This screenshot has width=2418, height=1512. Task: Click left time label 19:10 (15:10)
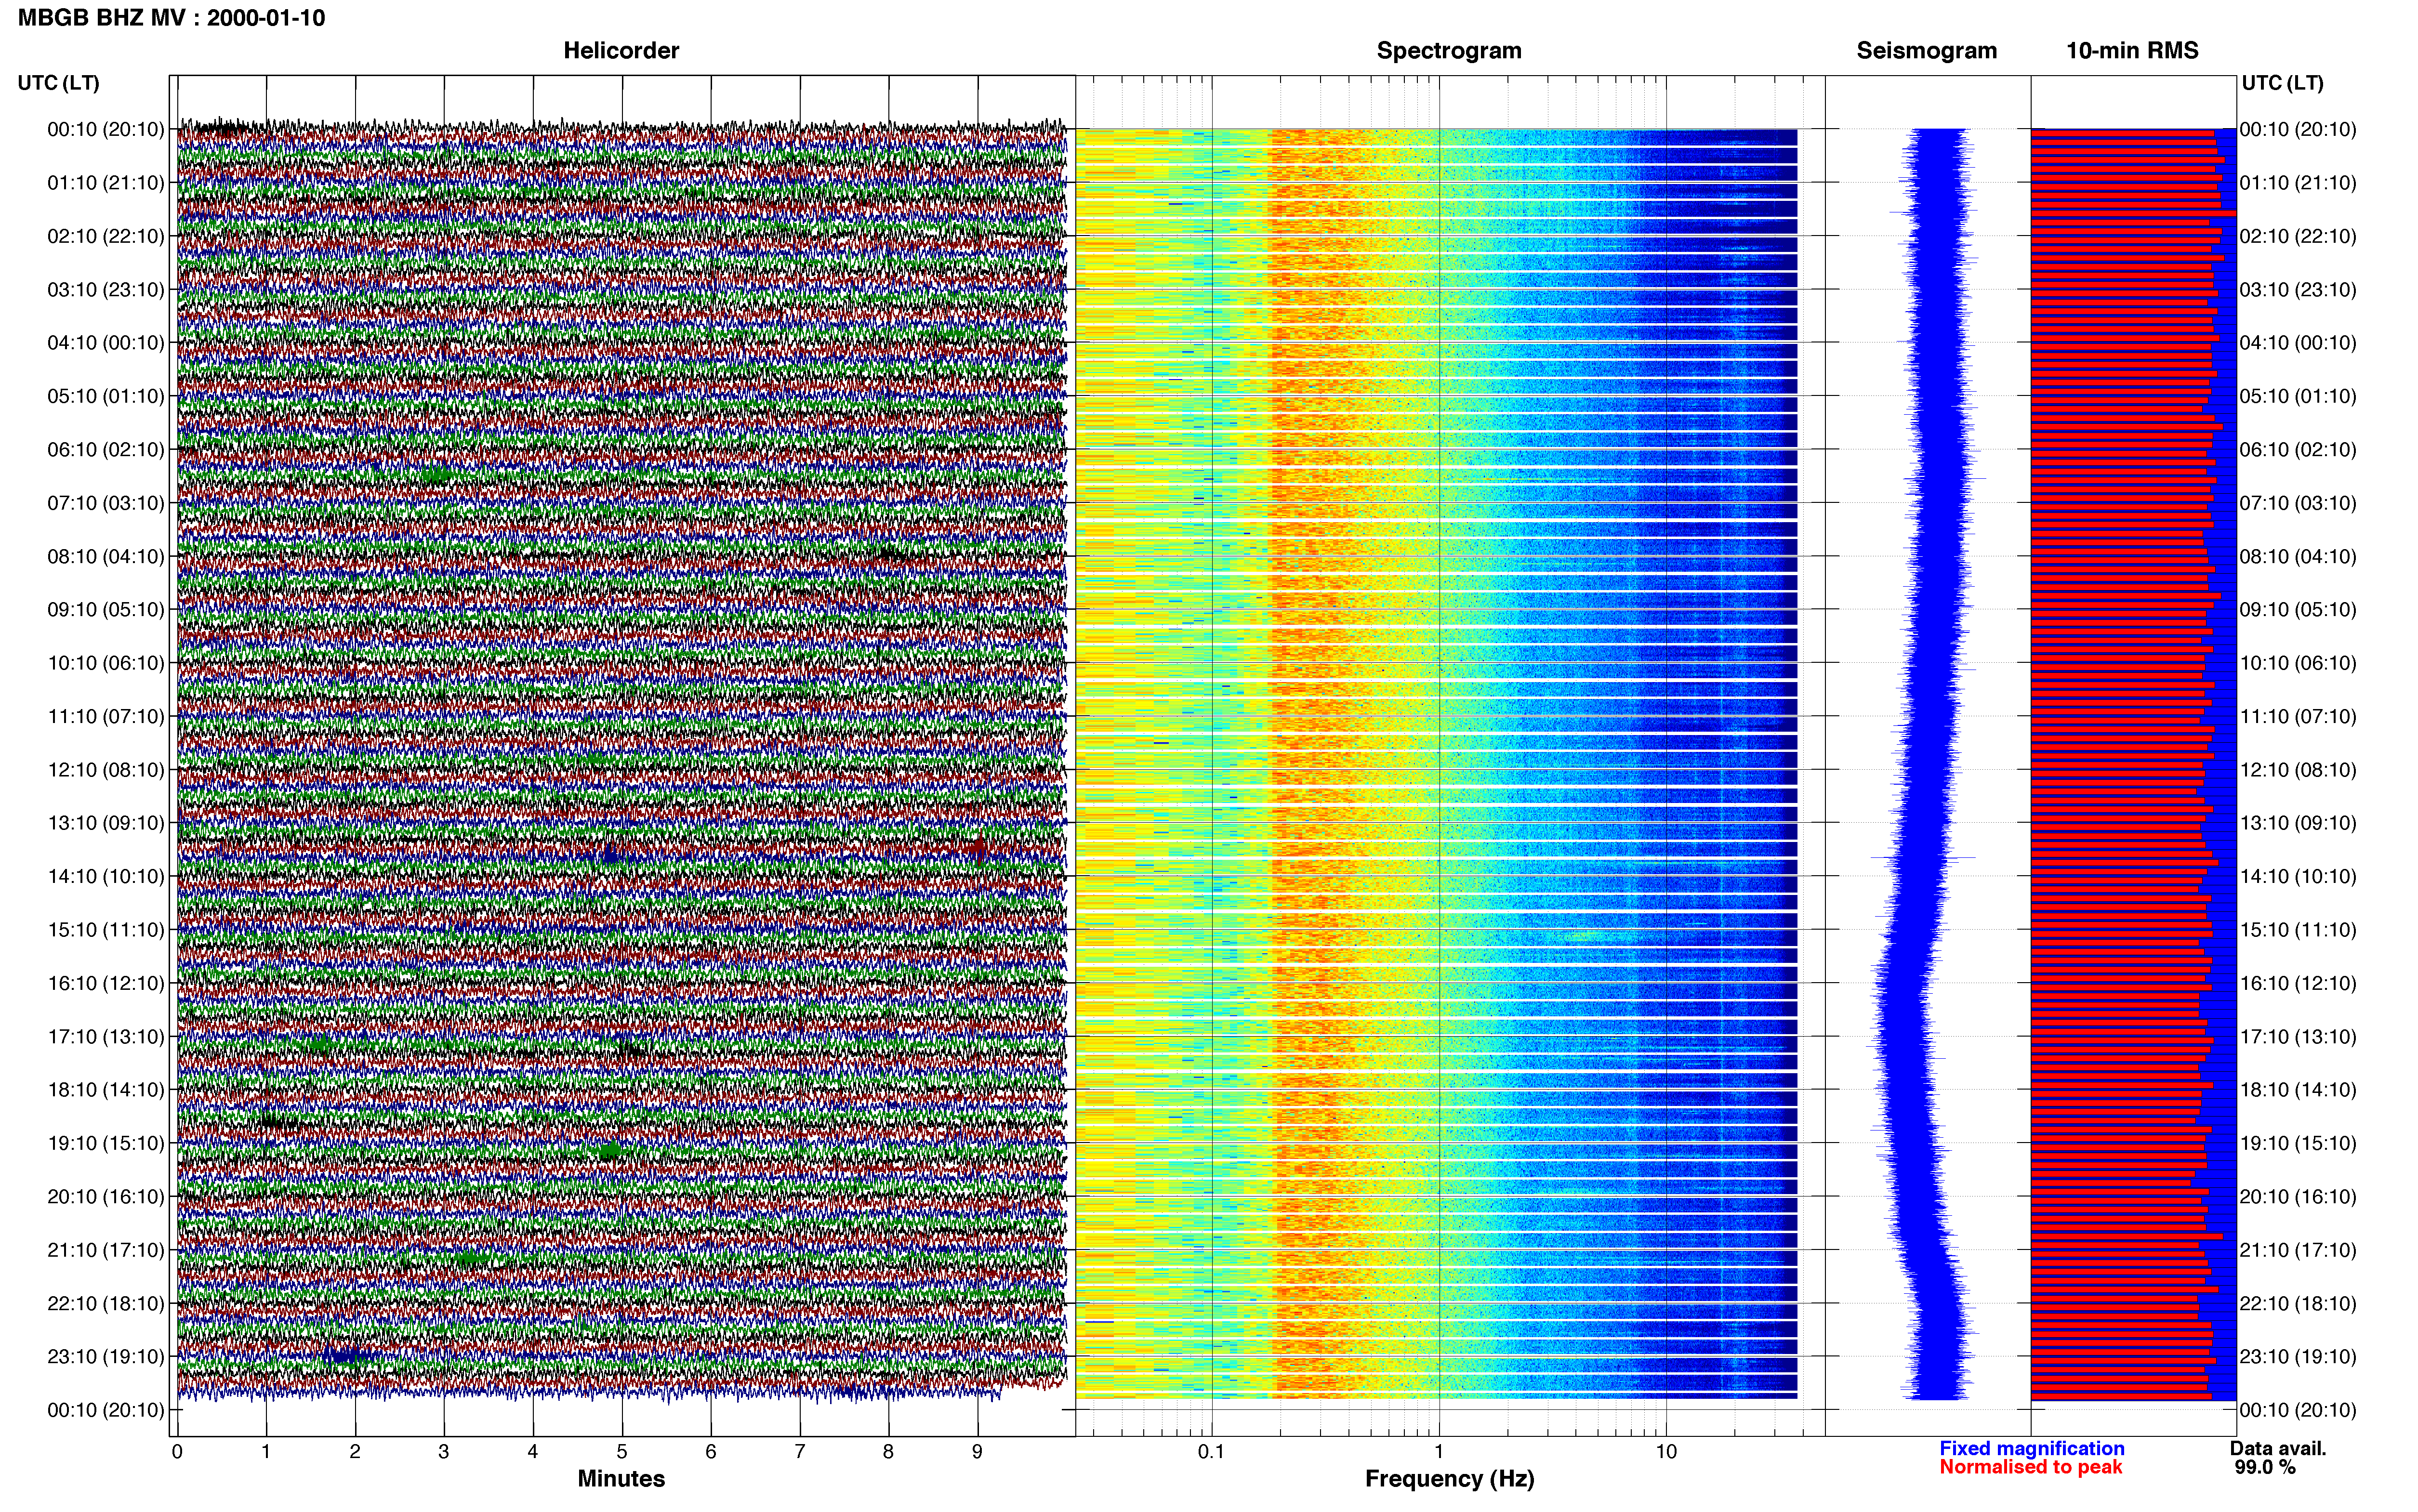(105, 1143)
